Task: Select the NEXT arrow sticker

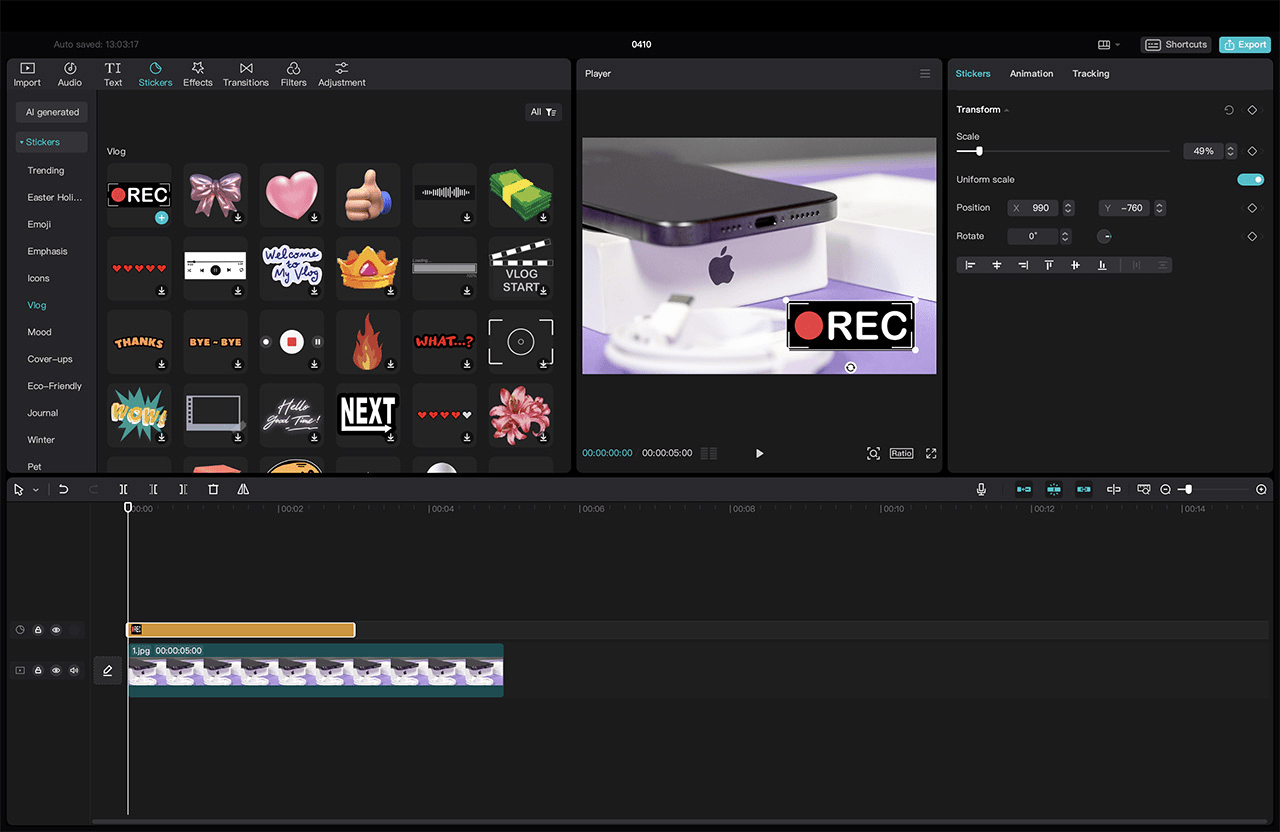Action: click(368, 414)
